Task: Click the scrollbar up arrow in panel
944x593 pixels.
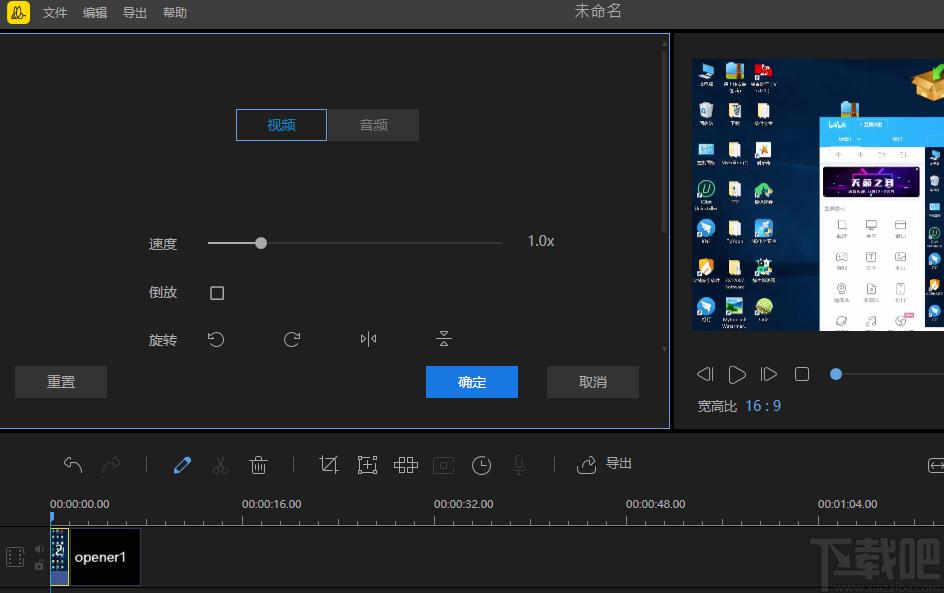Action: [x=665, y=43]
